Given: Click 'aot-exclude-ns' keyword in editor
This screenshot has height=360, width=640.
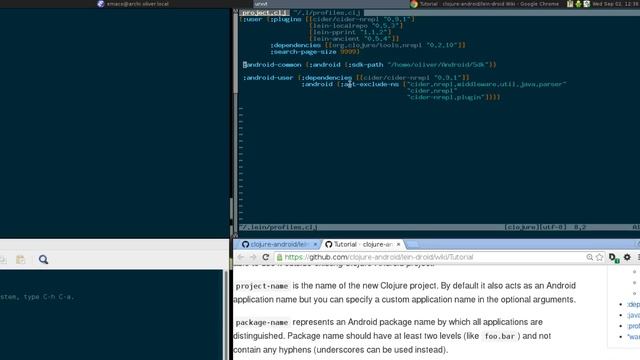Looking at the screenshot, I should click(370, 84).
